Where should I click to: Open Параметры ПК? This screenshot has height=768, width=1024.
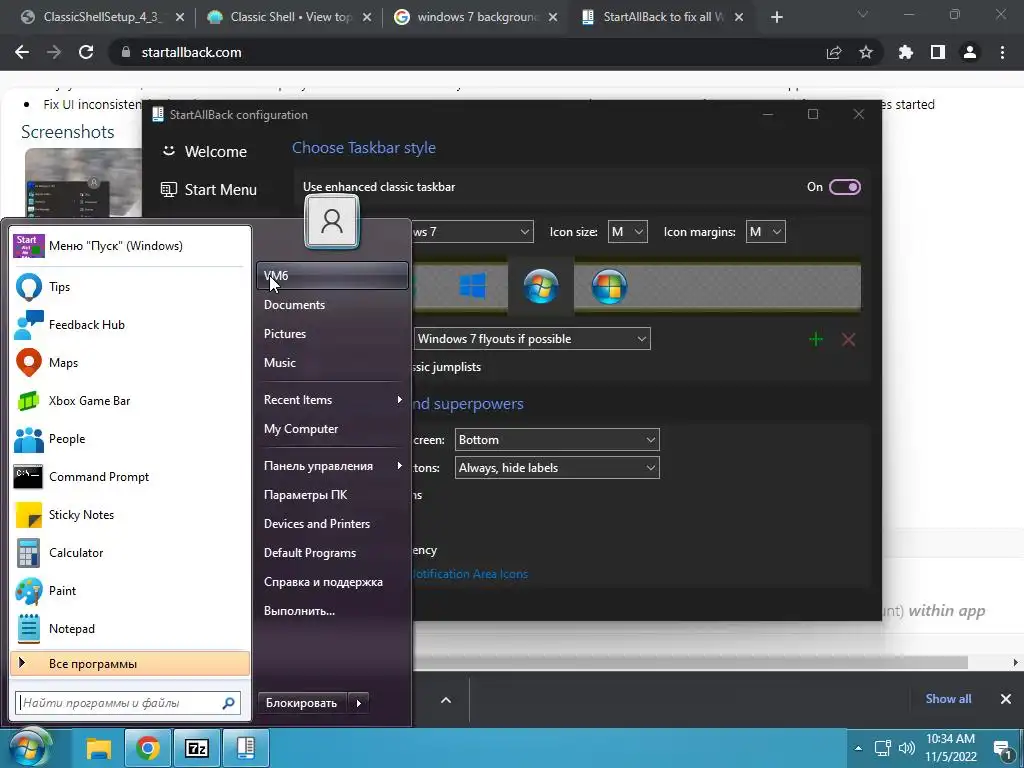(x=332, y=495)
